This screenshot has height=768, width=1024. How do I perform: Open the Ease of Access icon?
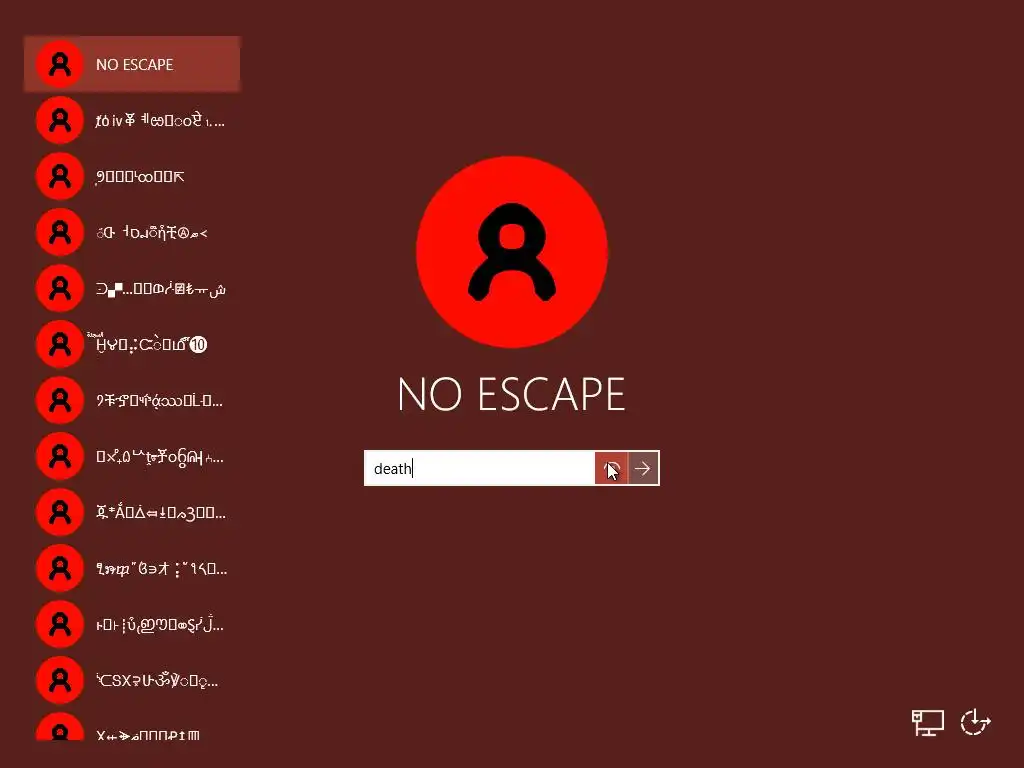tap(976, 722)
